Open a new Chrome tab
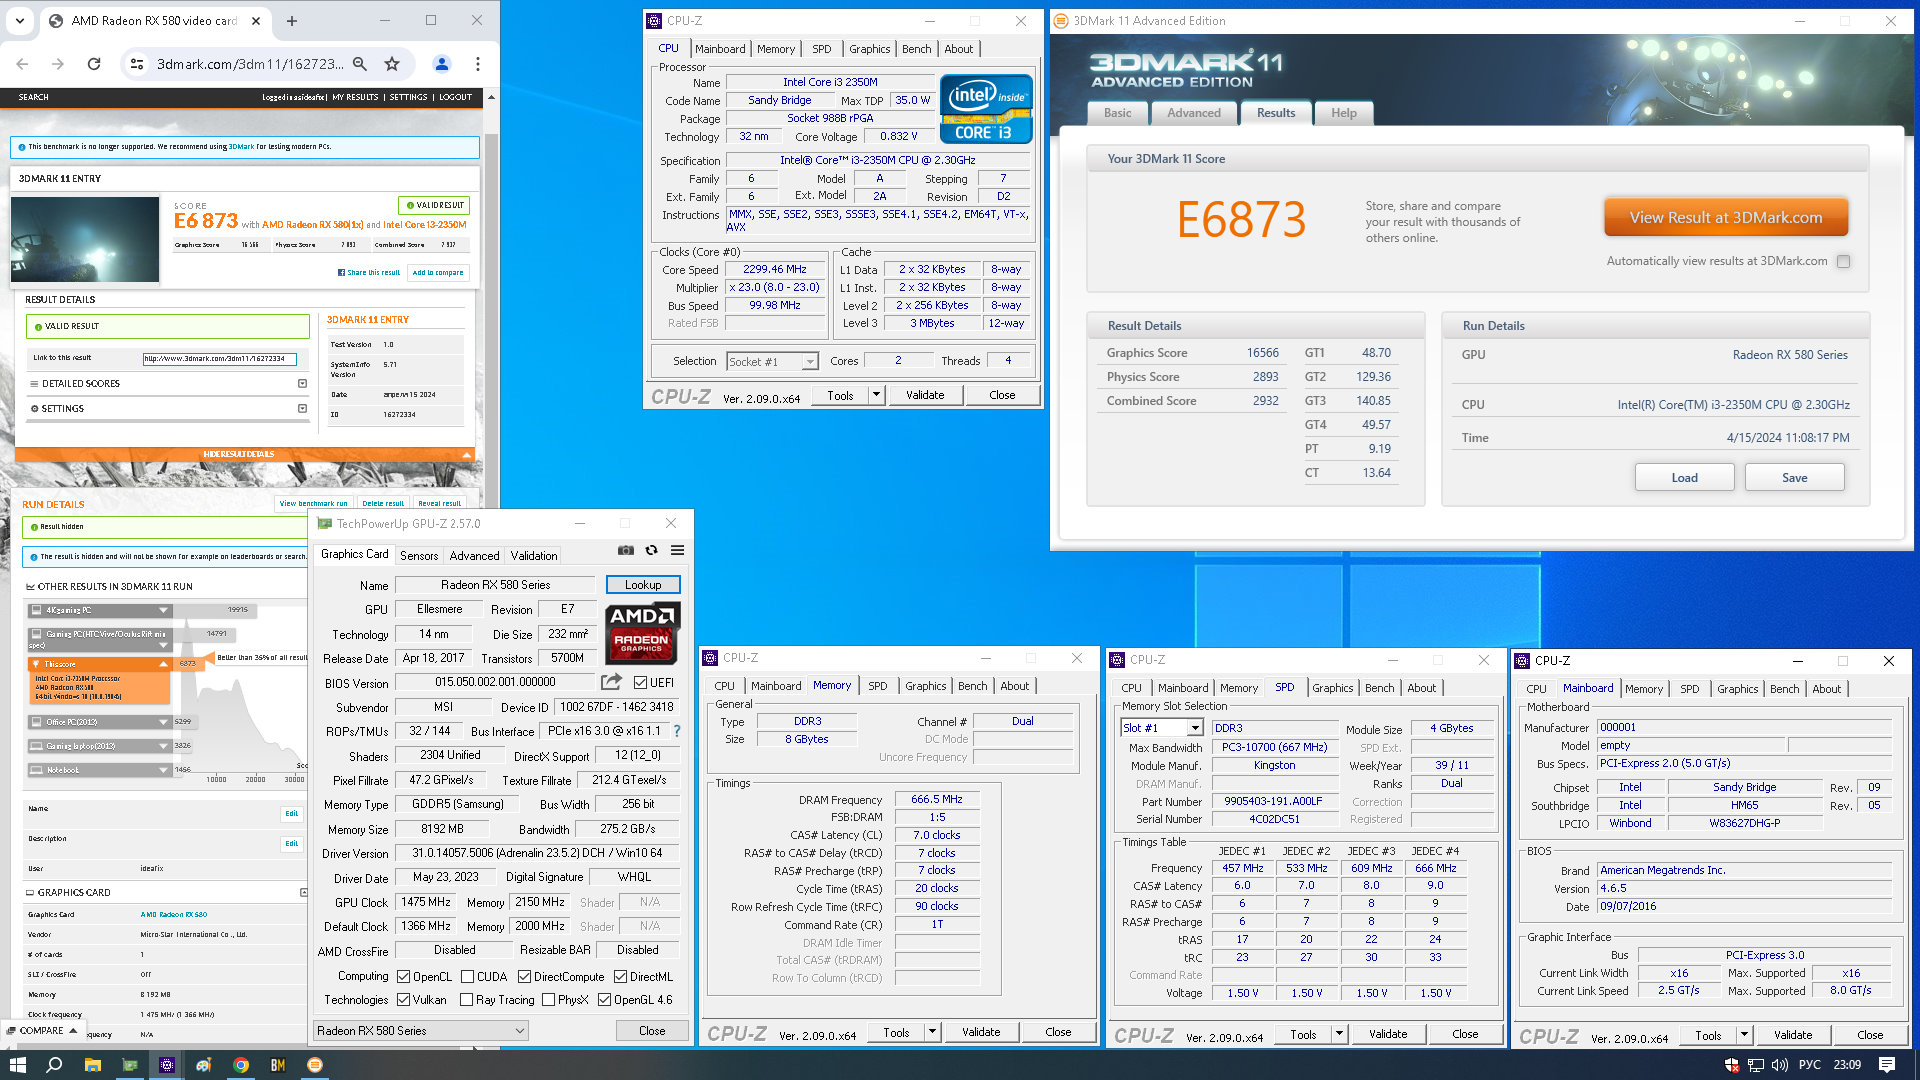 click(292, 21)
